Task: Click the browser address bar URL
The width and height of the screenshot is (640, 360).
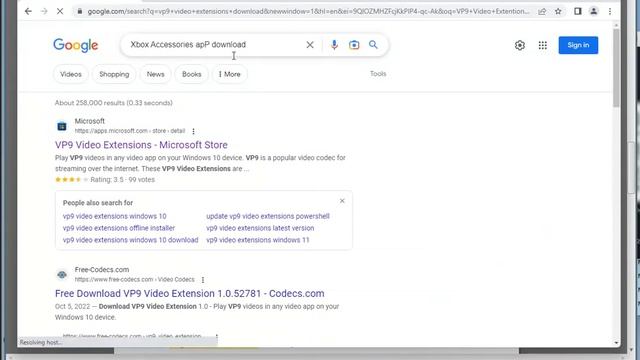Action: point(308,11)
